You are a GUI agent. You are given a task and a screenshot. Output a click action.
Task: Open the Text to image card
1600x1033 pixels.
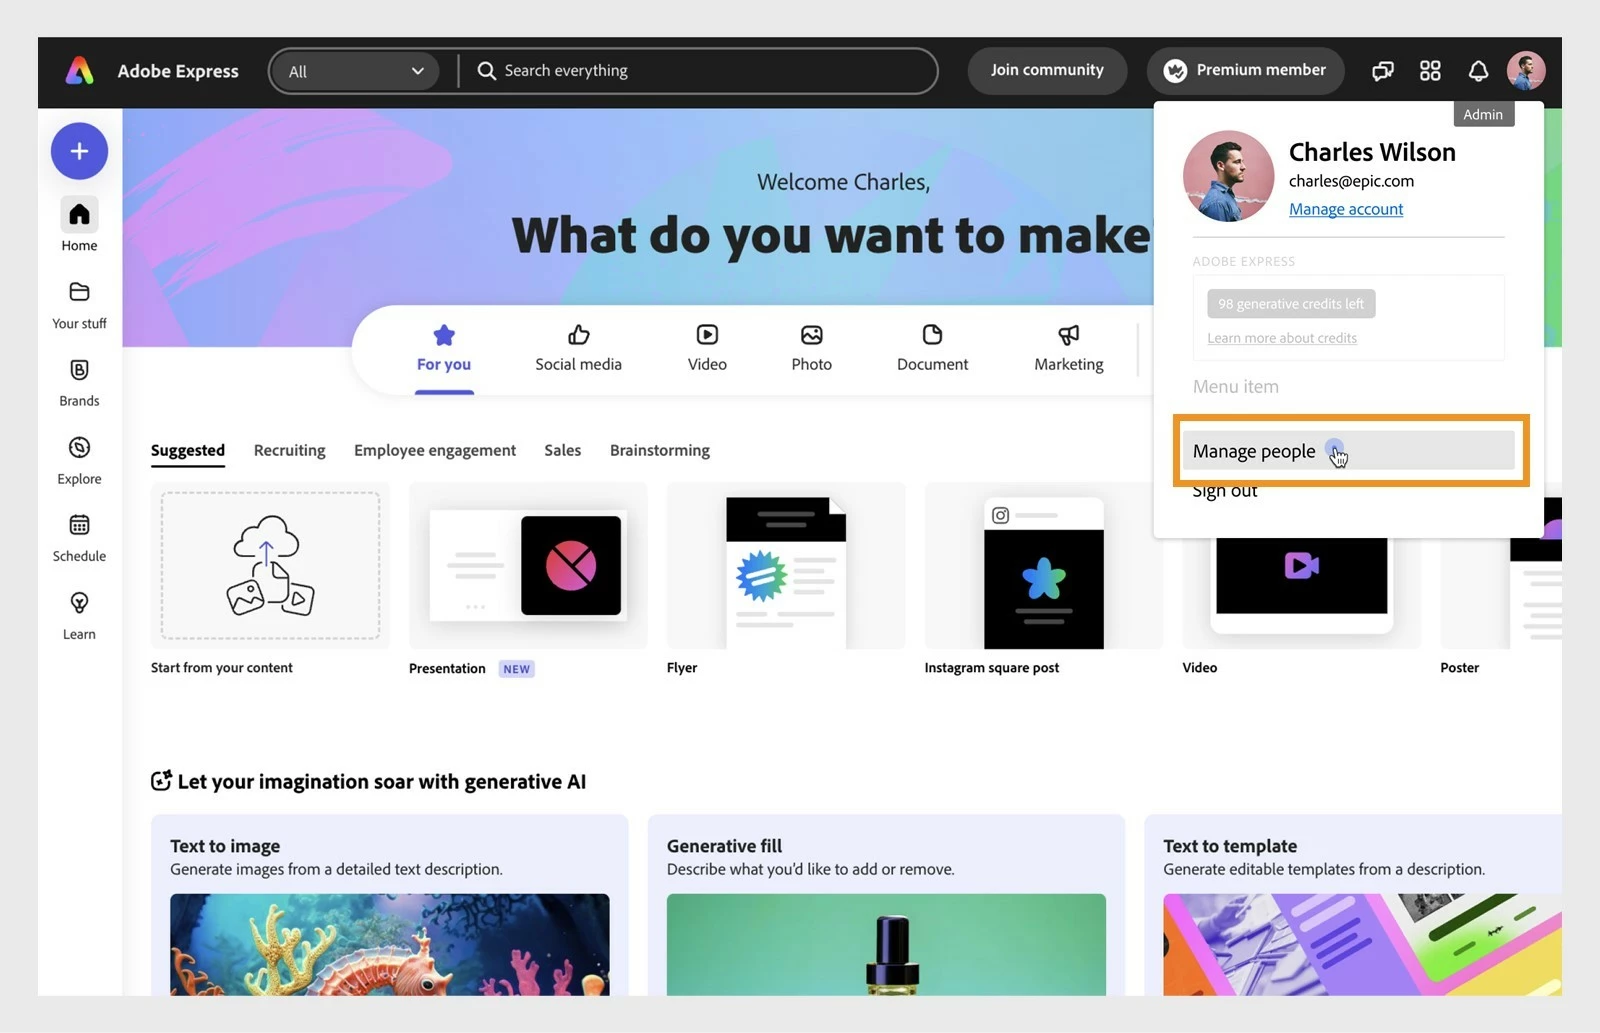pyautogui.click(x=390, y=905)
